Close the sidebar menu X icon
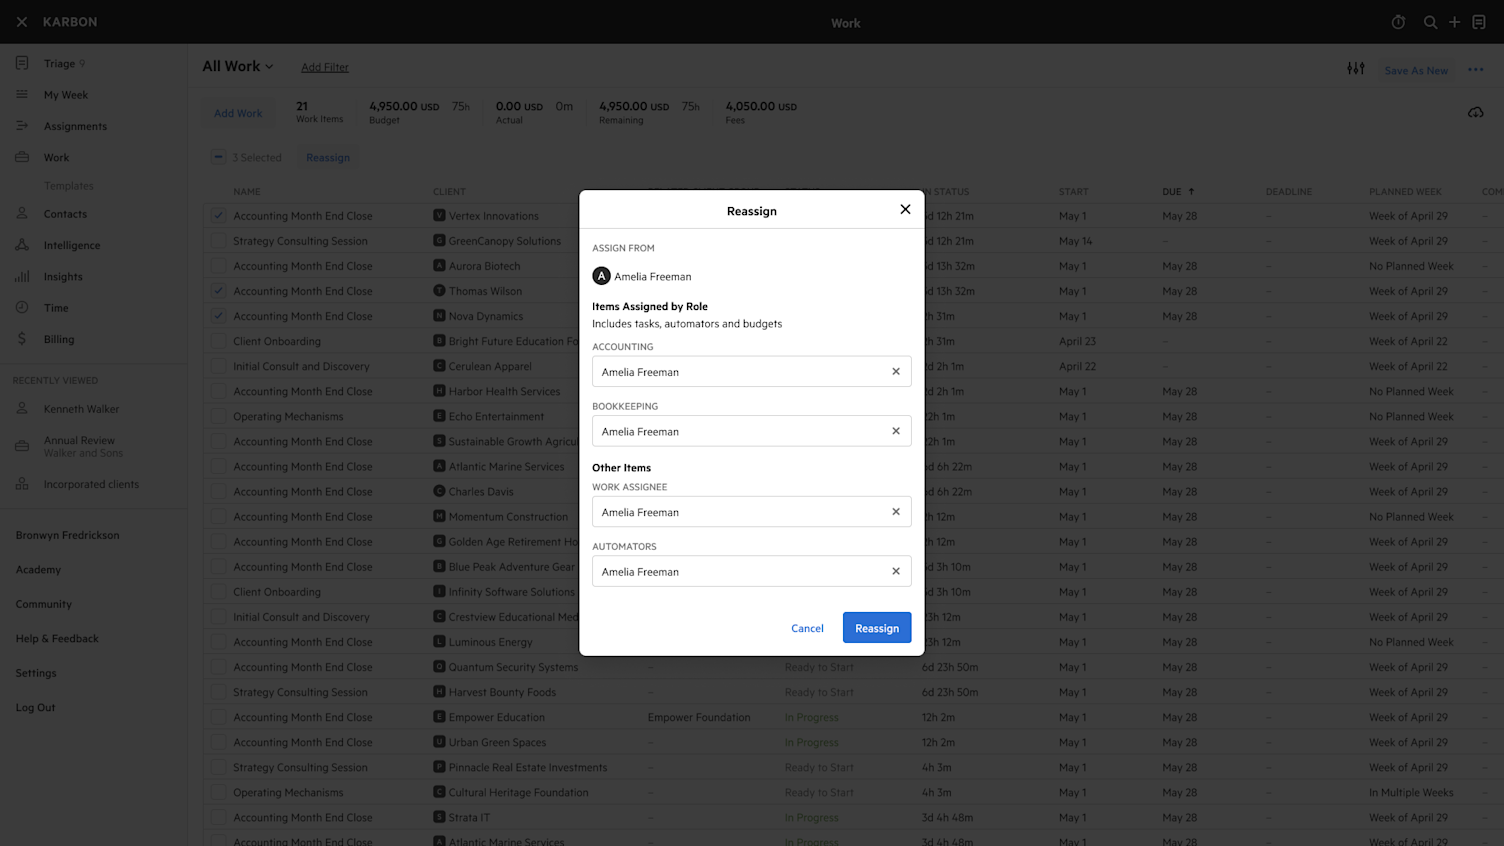The height and width of the screenshot is (846, 1504). tap(22, 22)
